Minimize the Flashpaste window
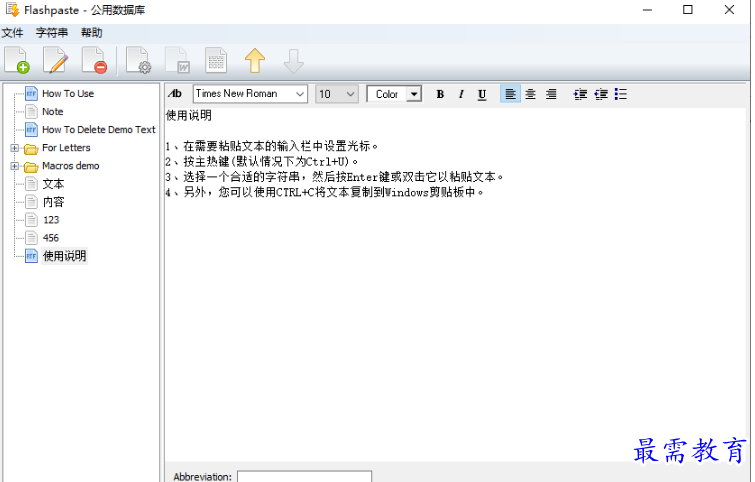This screenshot has height=482, width=755. (x=647, y=10)
